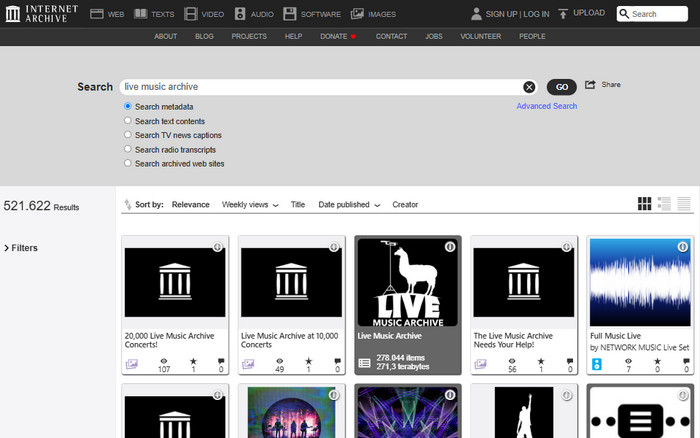This screenshot has height=438, width=700.
Task: Select Search text contents option
Action: tap(128, 121)
